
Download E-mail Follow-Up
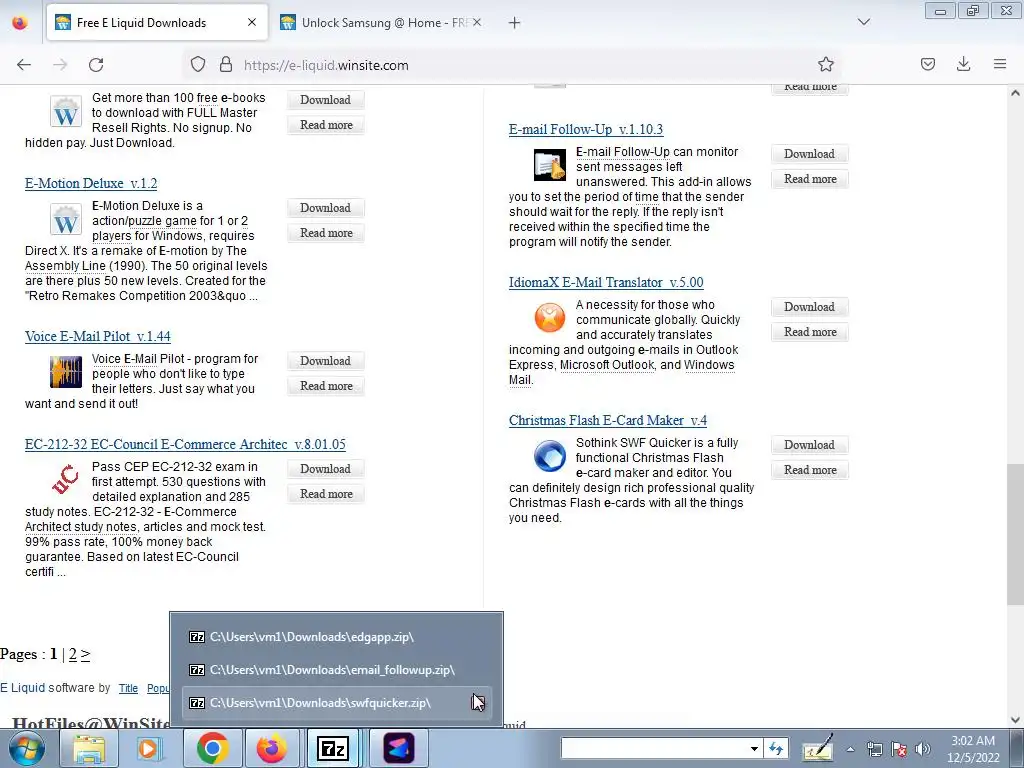click(809, 154)
